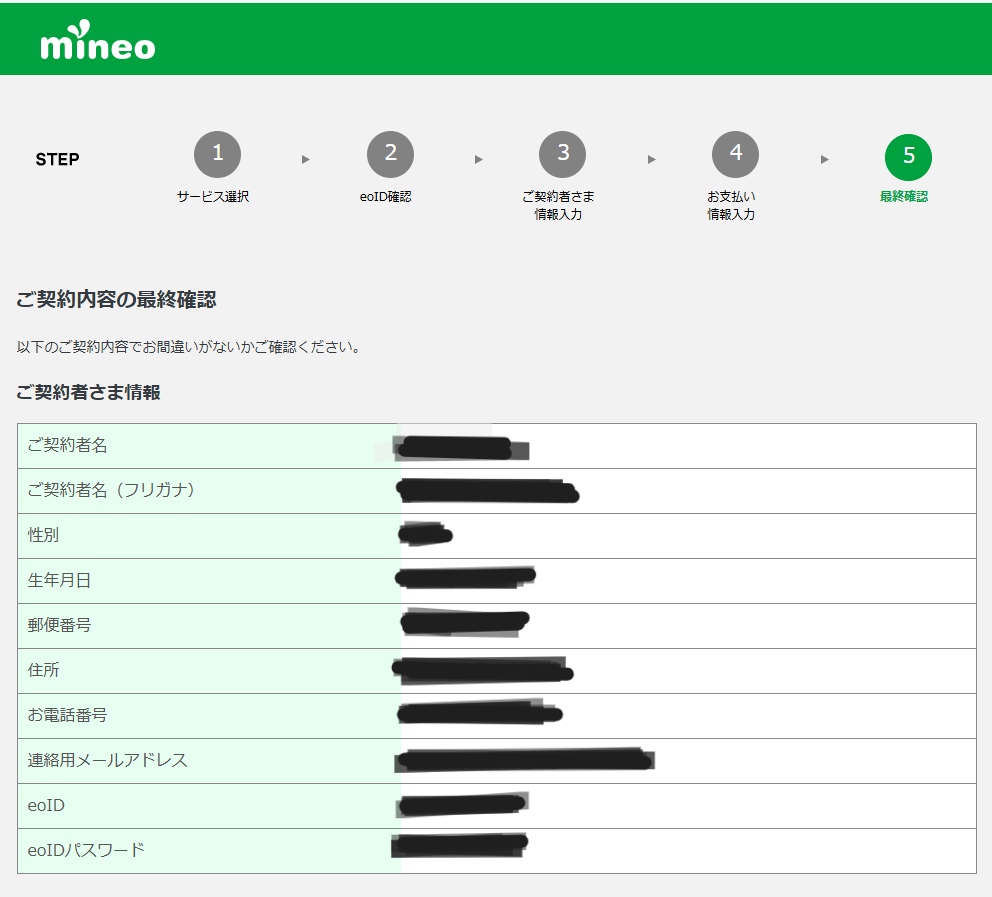Click the 生年月日 row label
The image size is (992, 897).
[59, 580]
